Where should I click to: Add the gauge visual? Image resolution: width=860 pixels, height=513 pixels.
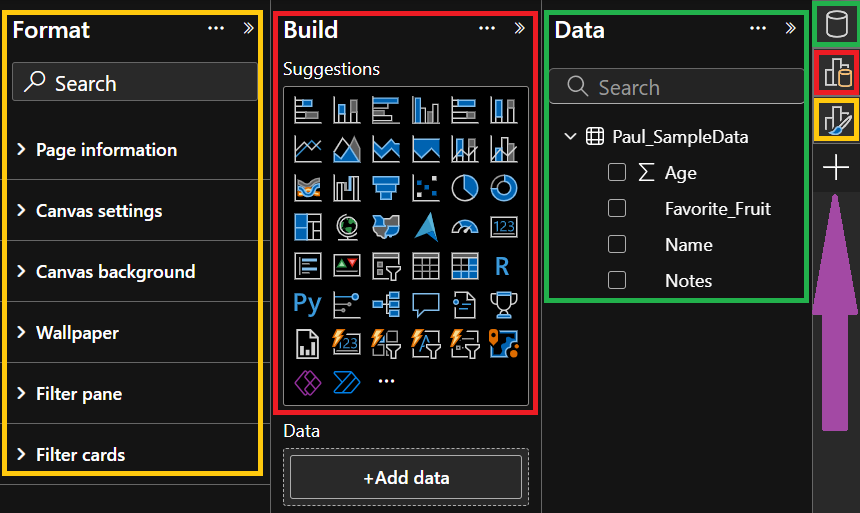(464, 227)
